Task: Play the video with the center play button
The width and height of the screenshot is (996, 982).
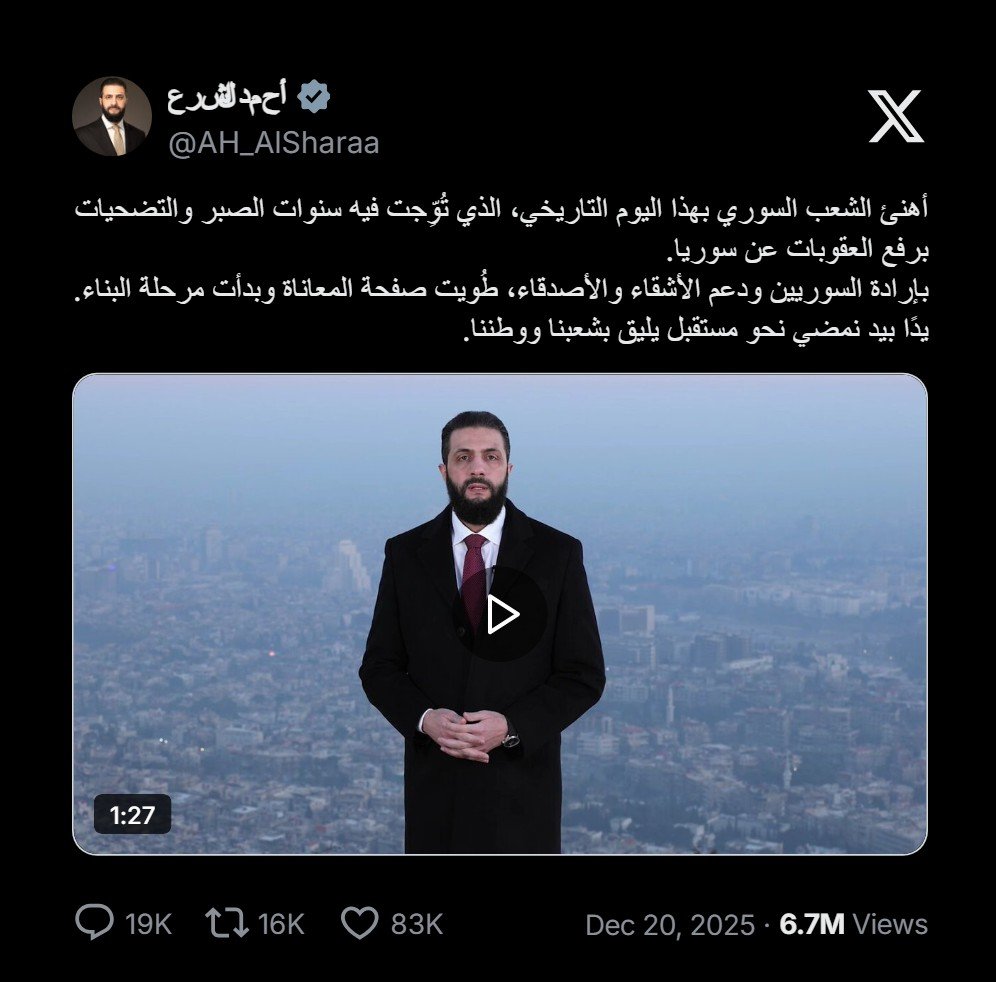Action: click(502, 614)
